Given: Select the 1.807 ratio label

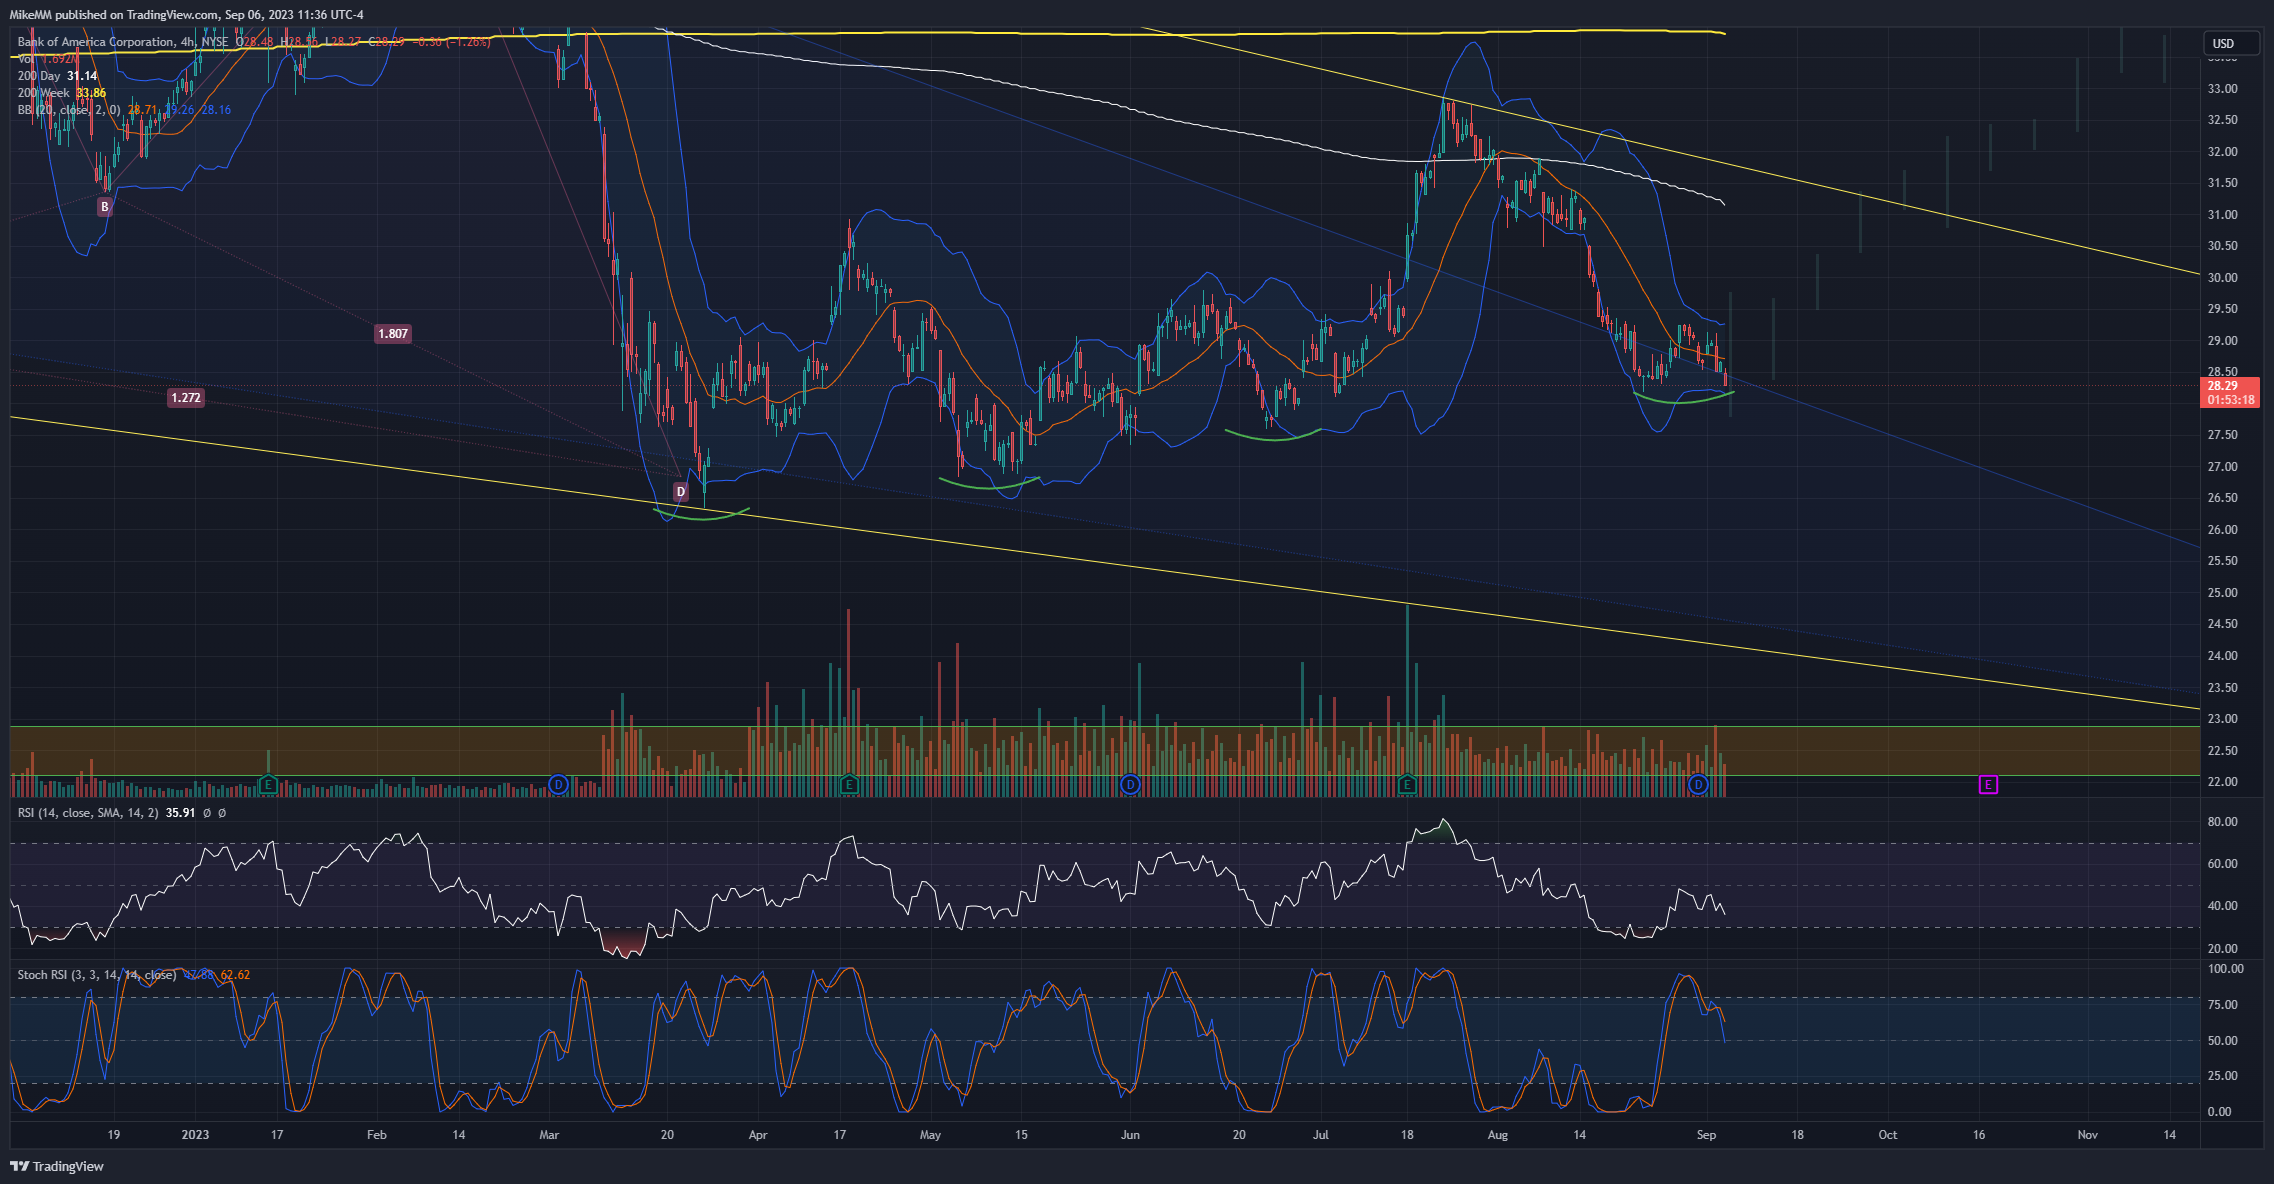Looking at the screenshot, I should pyautogui.click(x=393, y=334).
